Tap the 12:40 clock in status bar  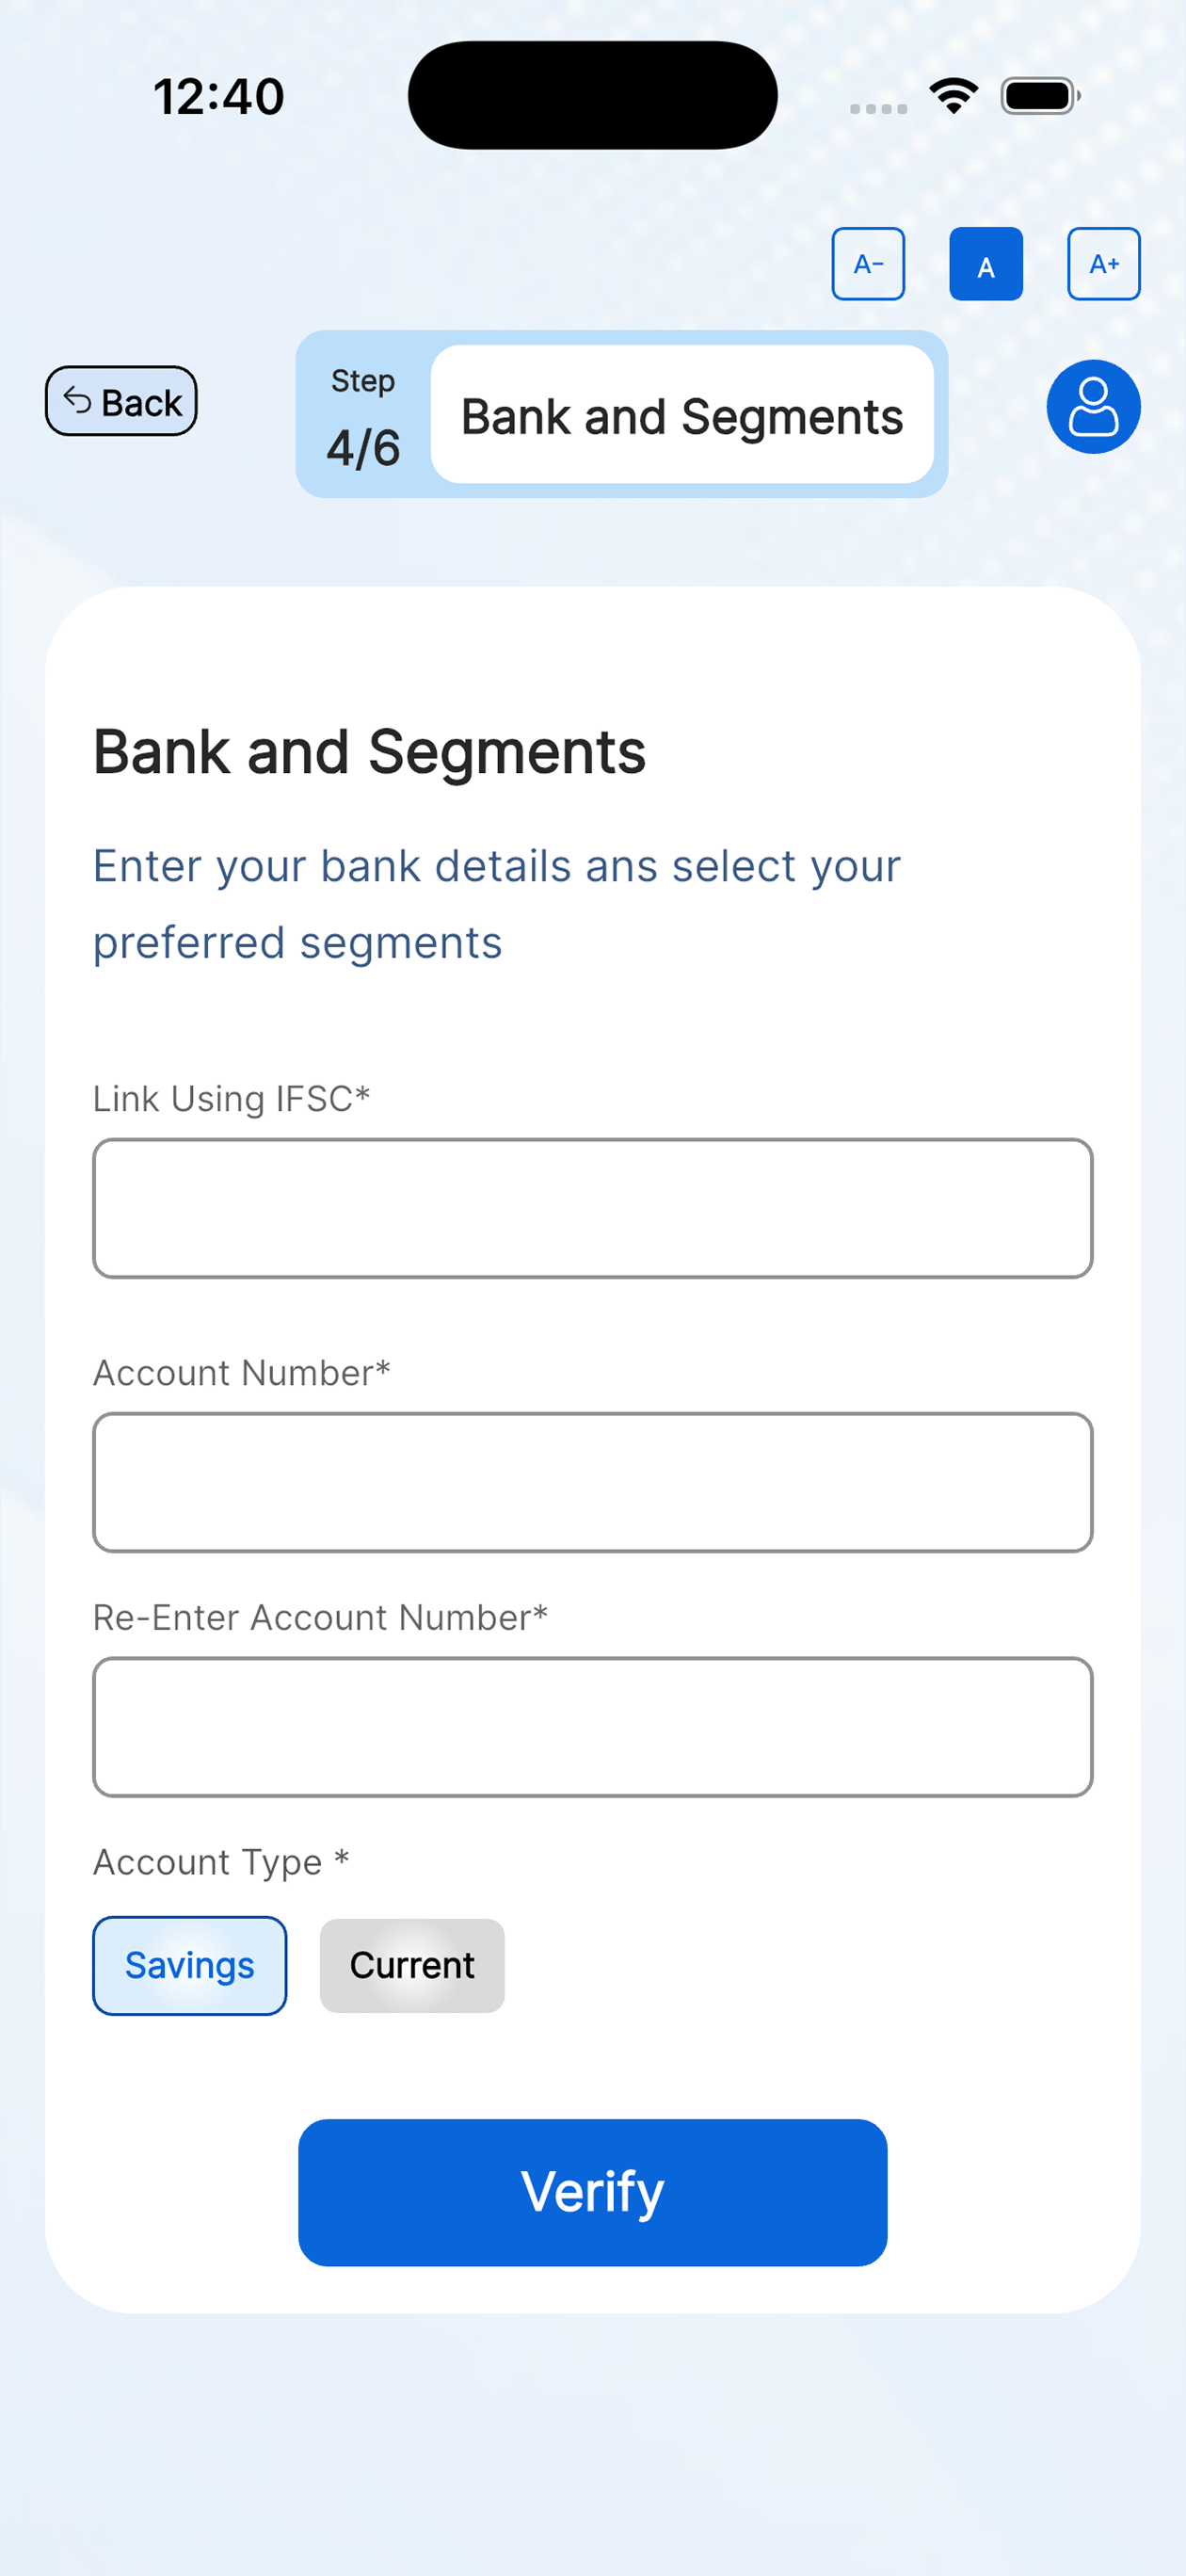[219, 97]
